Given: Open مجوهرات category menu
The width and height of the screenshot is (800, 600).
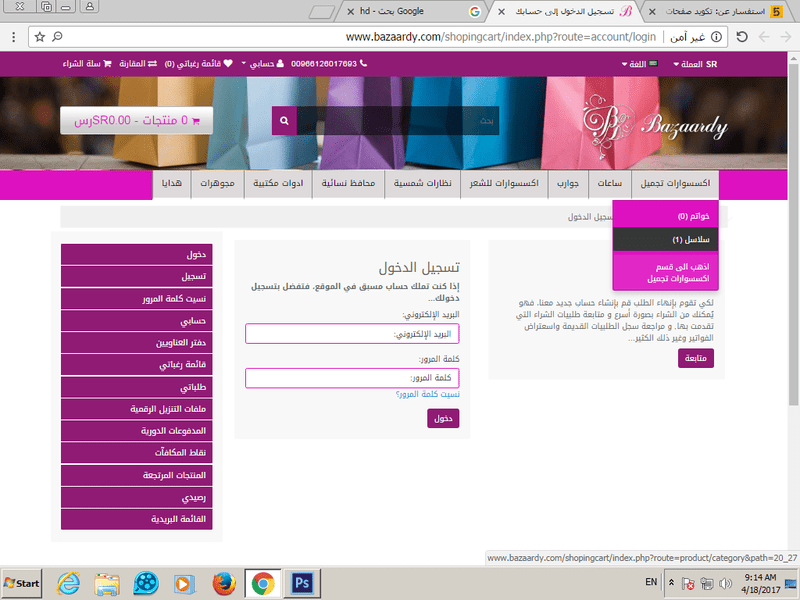Looking at the screenshot, I should (217, 184).
